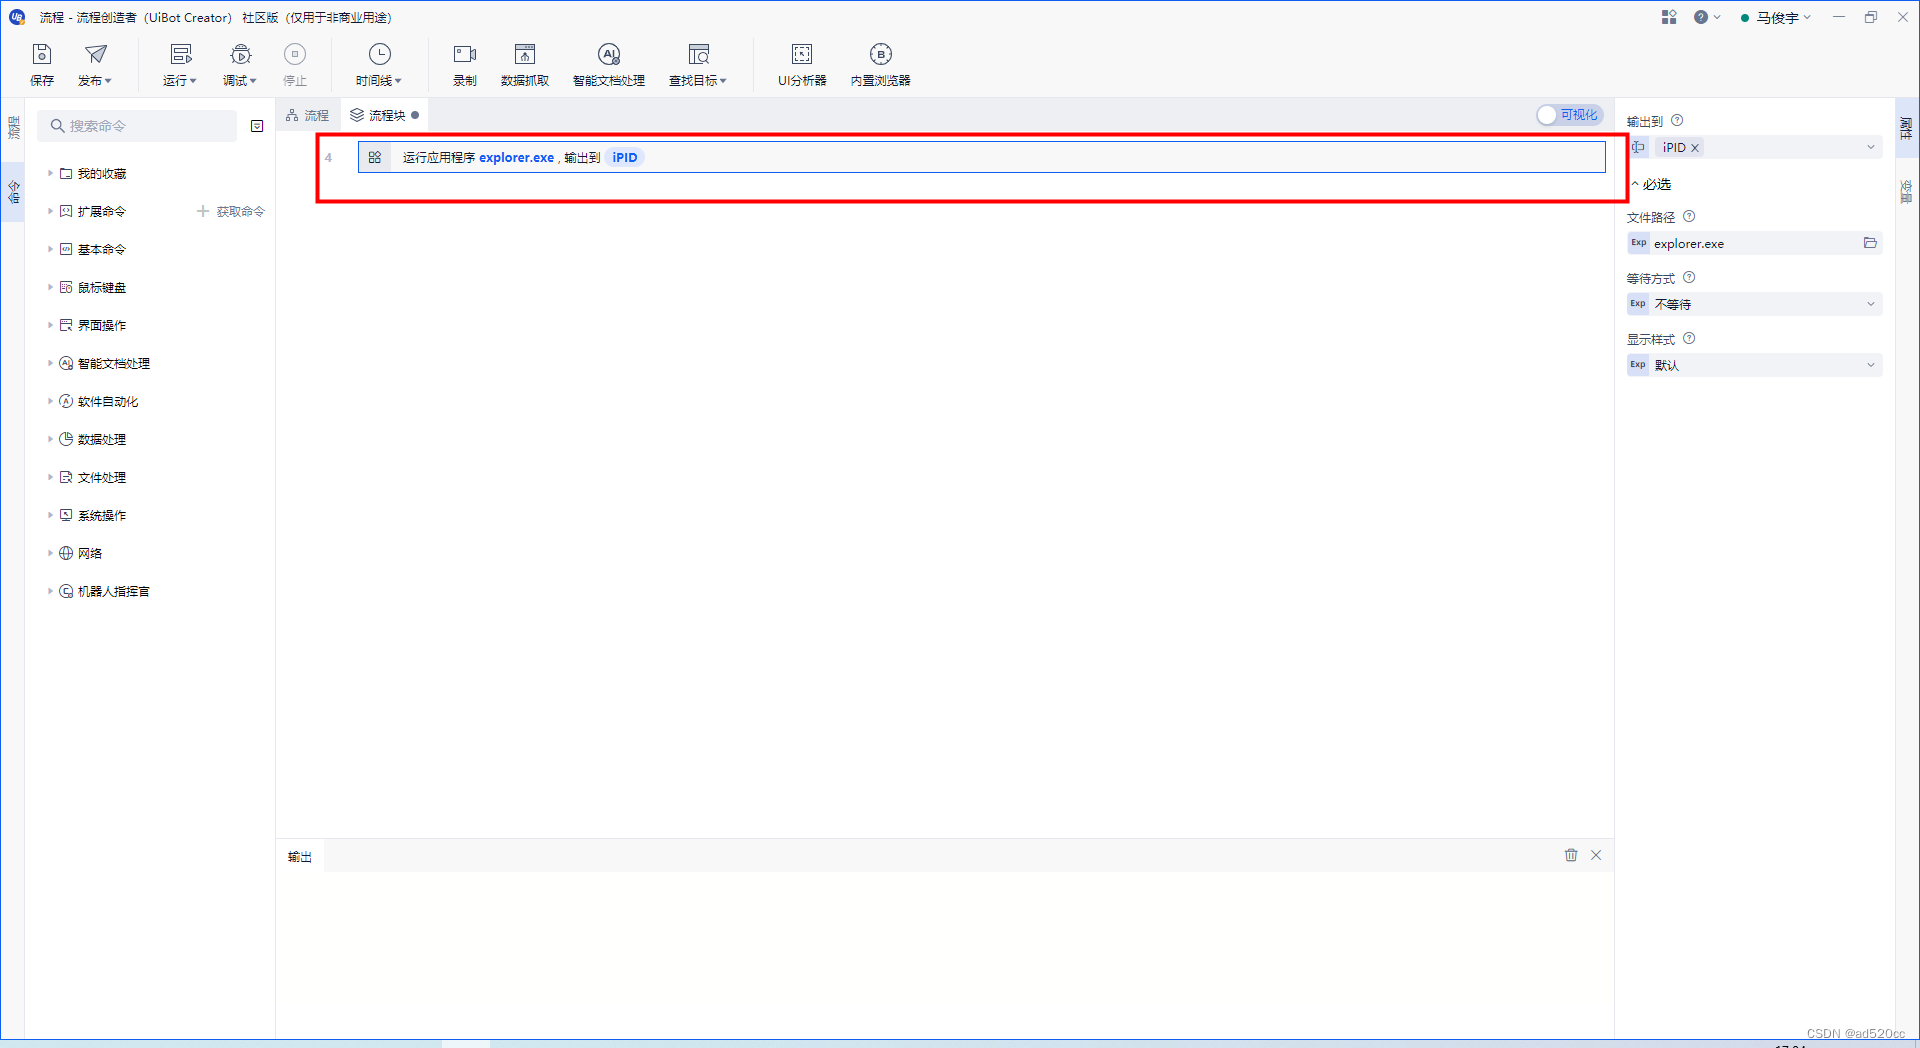Click the 发布 publish icon

(x=93, y=63)
